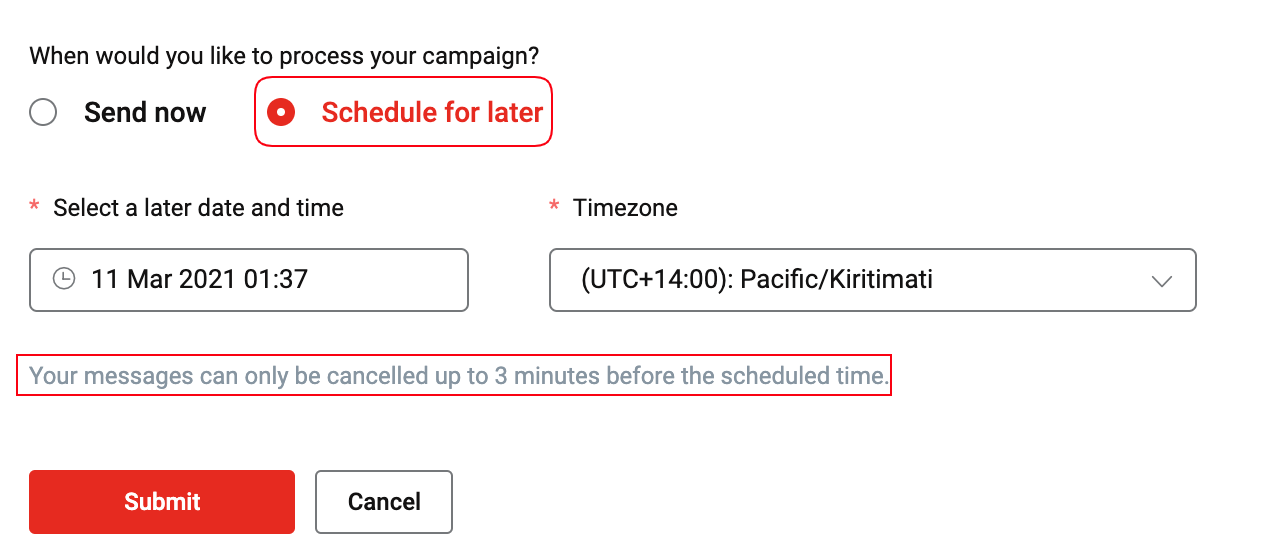Click the red Submit button
The image size is (1272, 547).
(x=162, y=502)
